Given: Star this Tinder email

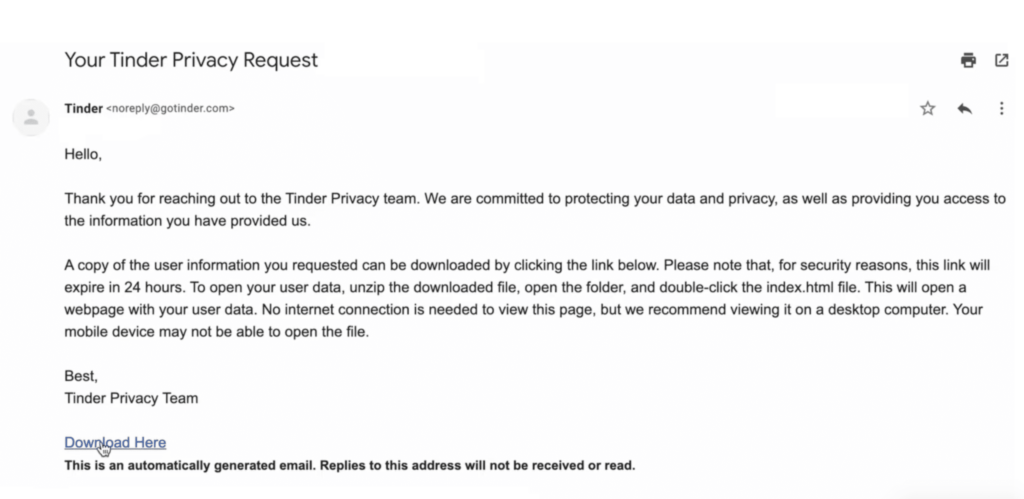Looking at the screenshot, I should pyautogui.click(x=927, y=108).
